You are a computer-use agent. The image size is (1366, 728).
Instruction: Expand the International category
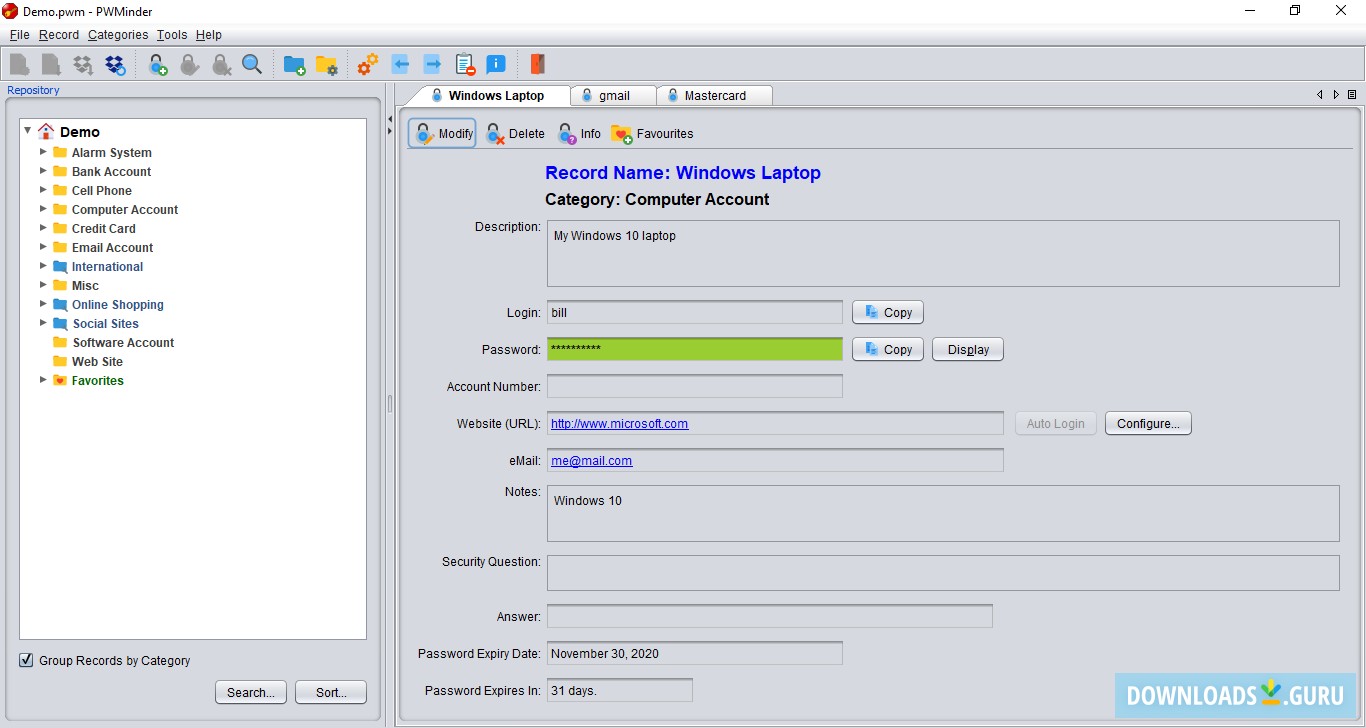tap(43, 266)
